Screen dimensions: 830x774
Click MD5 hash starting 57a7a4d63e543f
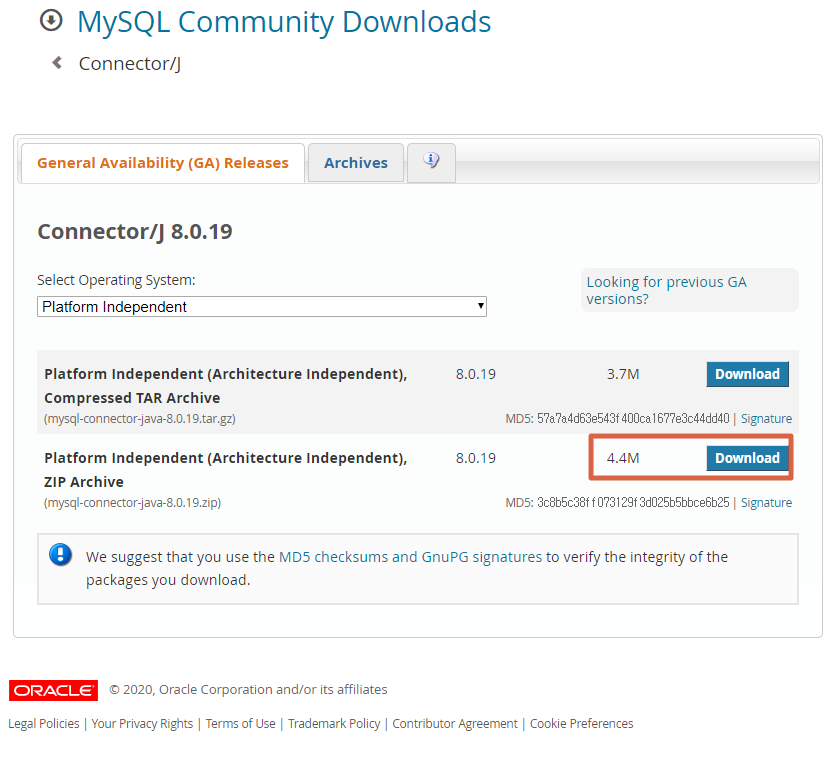pos(633,419)
